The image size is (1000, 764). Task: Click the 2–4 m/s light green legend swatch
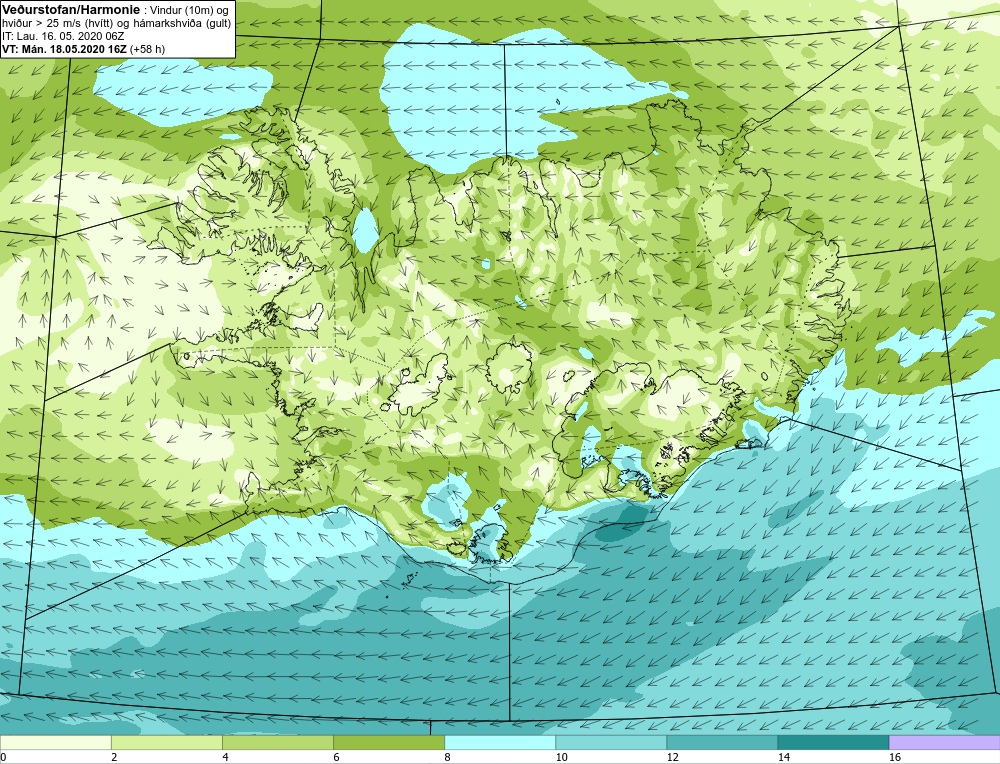click(x=166, y=742)
